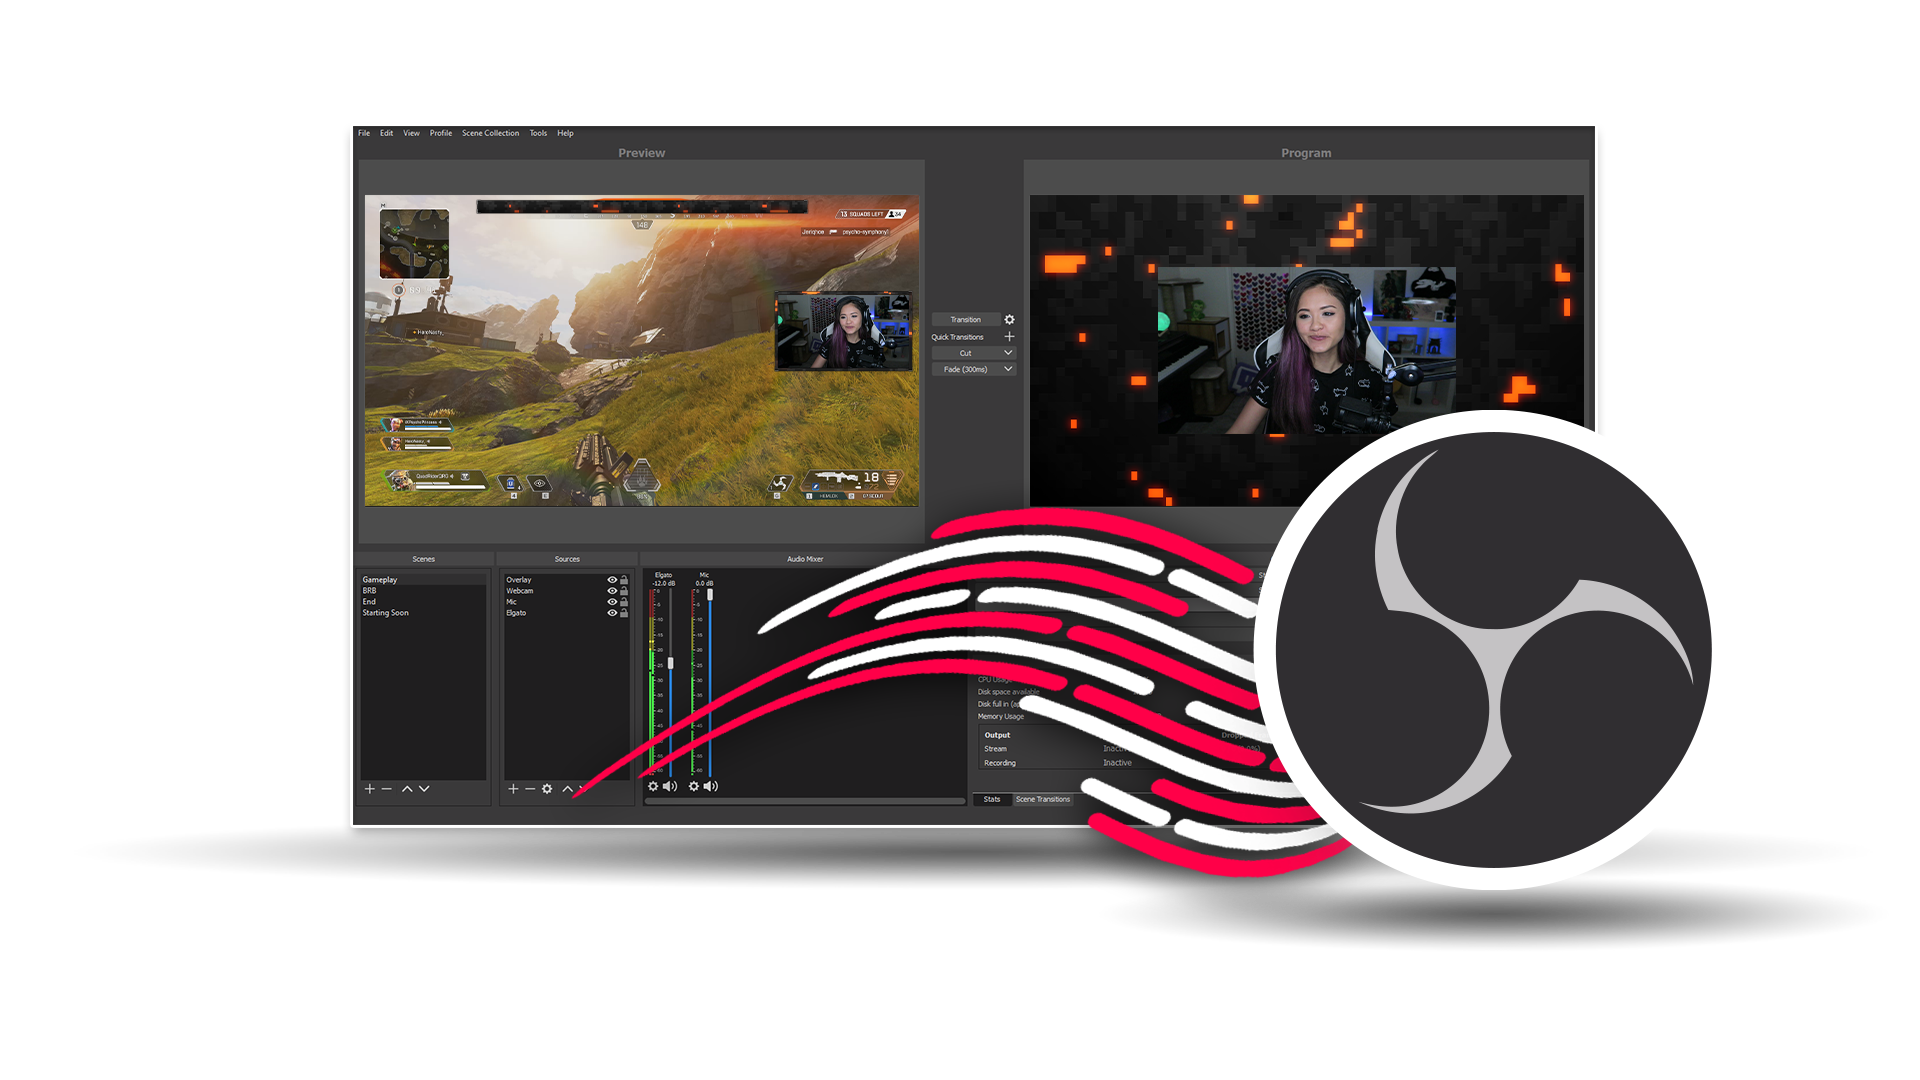Select the BRB scene

370,590
